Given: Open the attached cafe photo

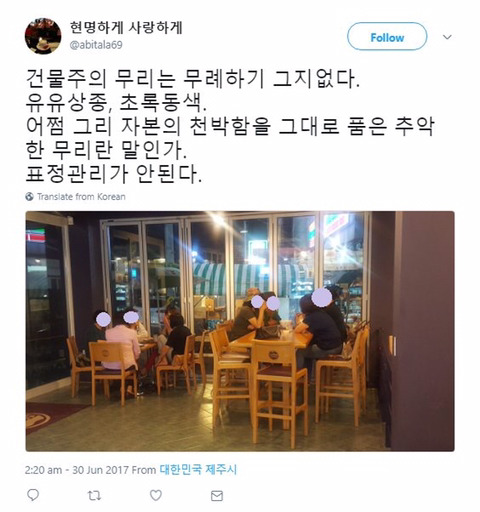Looking at the screenshot, I should [240, 331].
